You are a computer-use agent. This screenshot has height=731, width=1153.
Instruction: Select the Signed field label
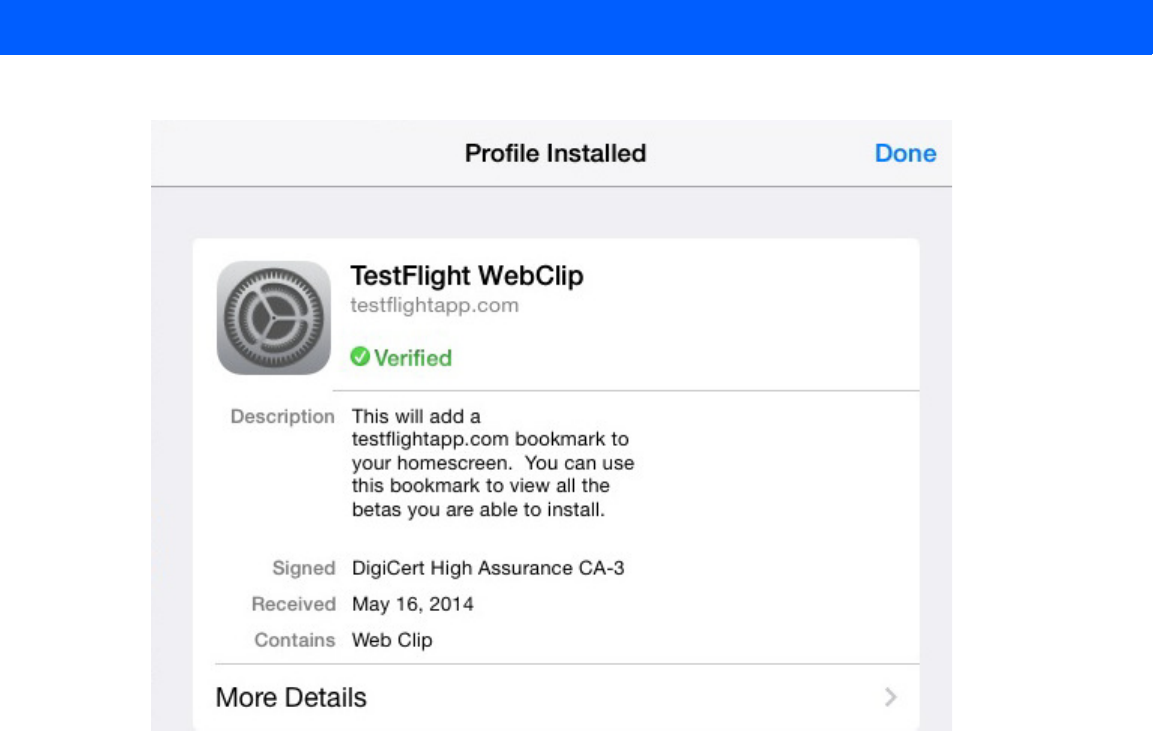click(304, 568)
